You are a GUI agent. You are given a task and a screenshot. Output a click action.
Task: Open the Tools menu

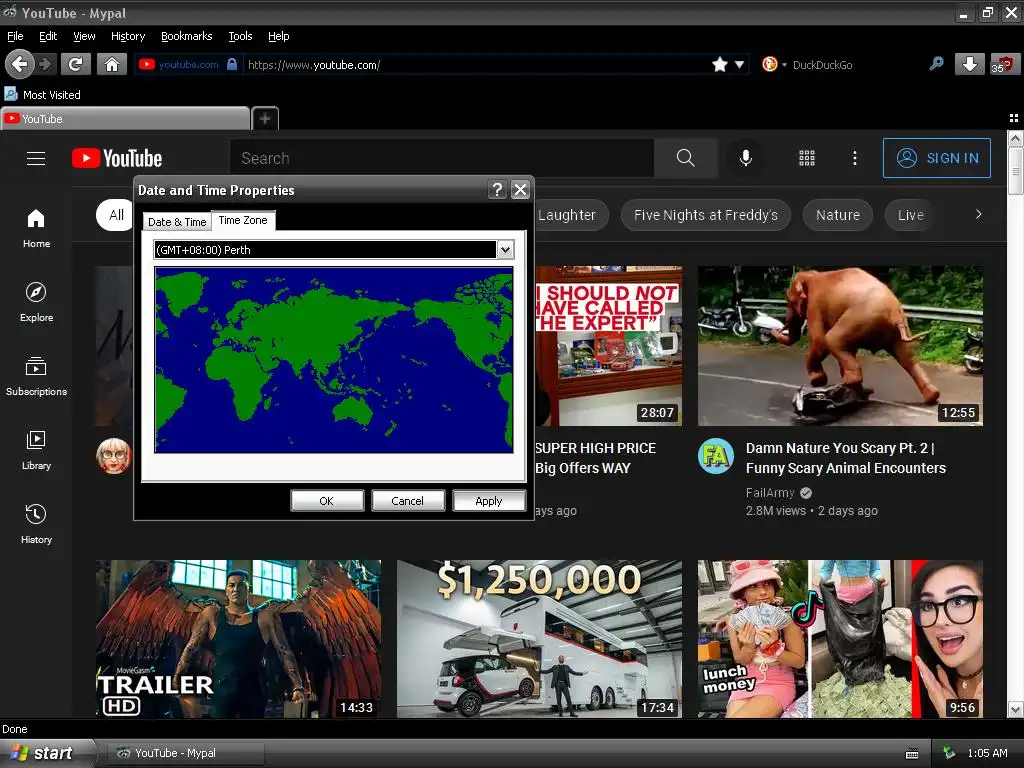pos(240,36)
